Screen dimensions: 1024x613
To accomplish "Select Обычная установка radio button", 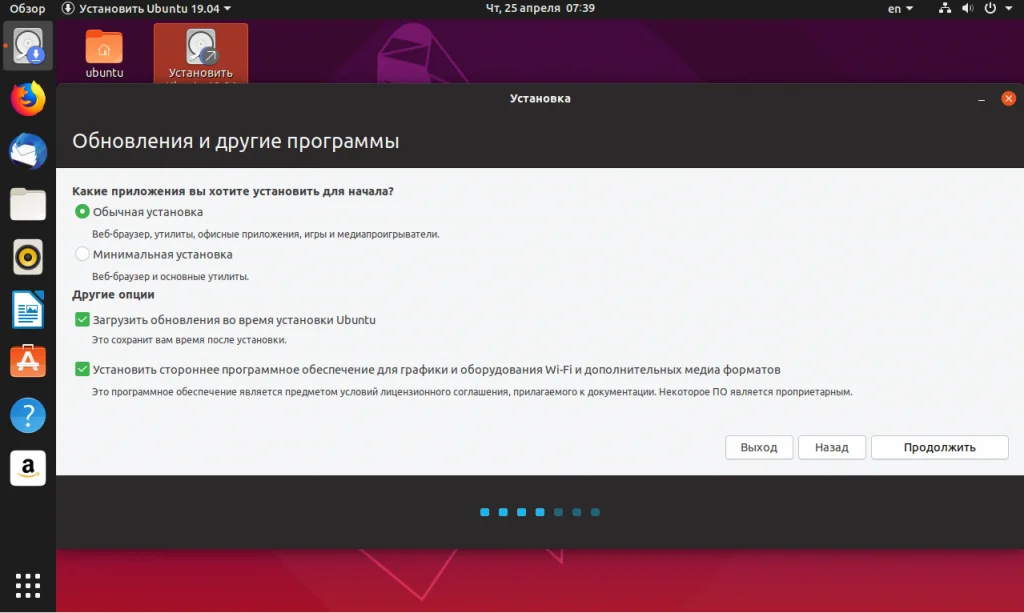I will tap(82, 212).
